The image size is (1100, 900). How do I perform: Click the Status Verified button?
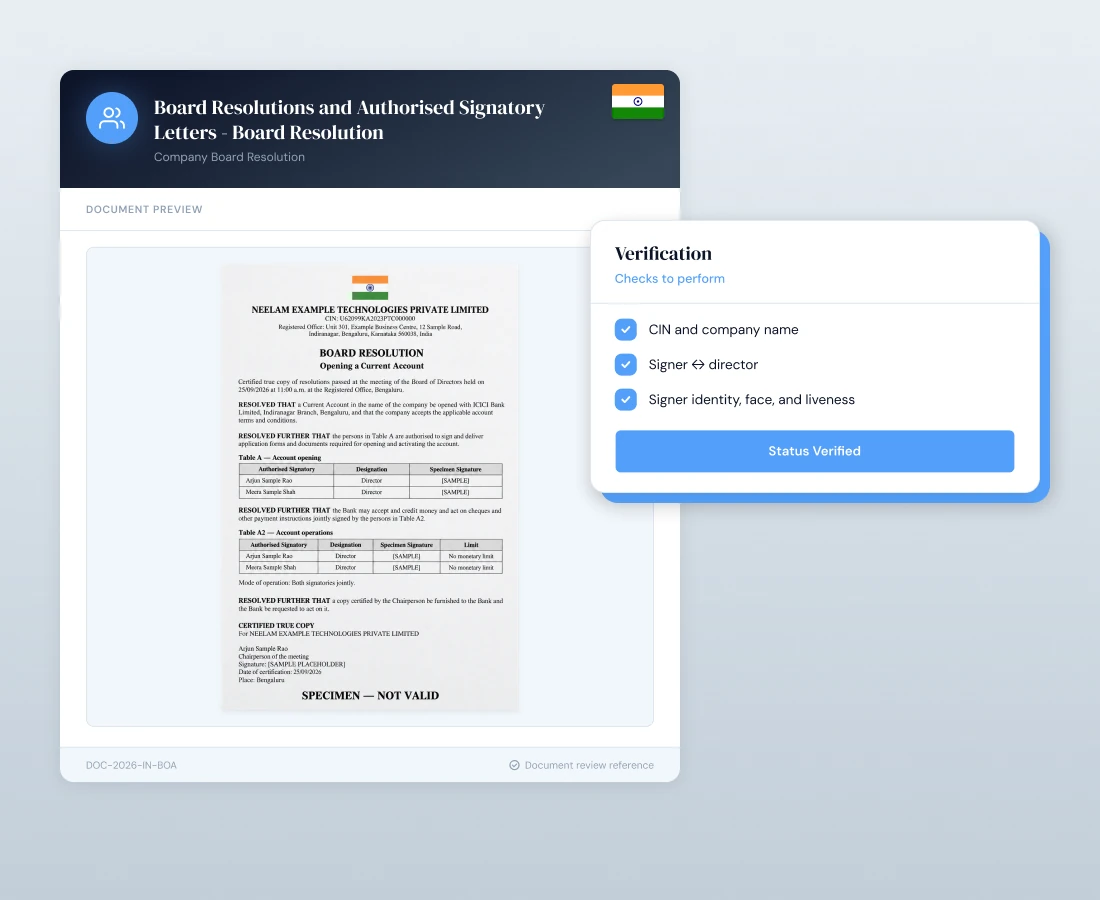[x=814, y=451]
